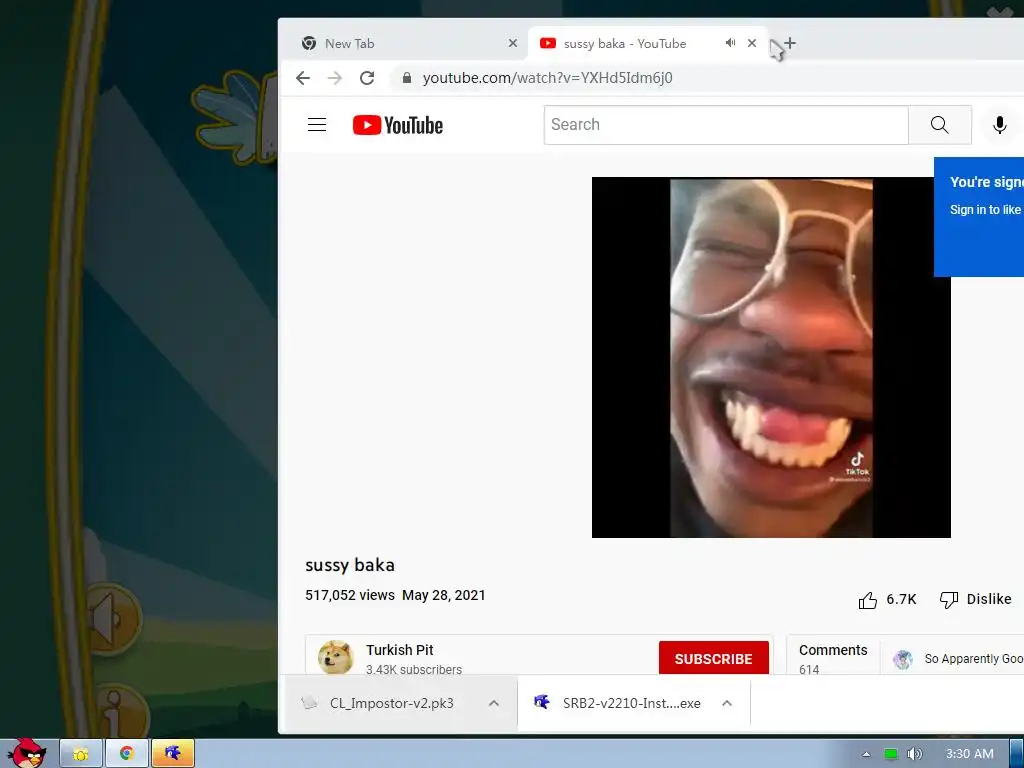Open the YouTube hamburger guide menu
This screenshot has height=768, width=1024.
point(317,125)
